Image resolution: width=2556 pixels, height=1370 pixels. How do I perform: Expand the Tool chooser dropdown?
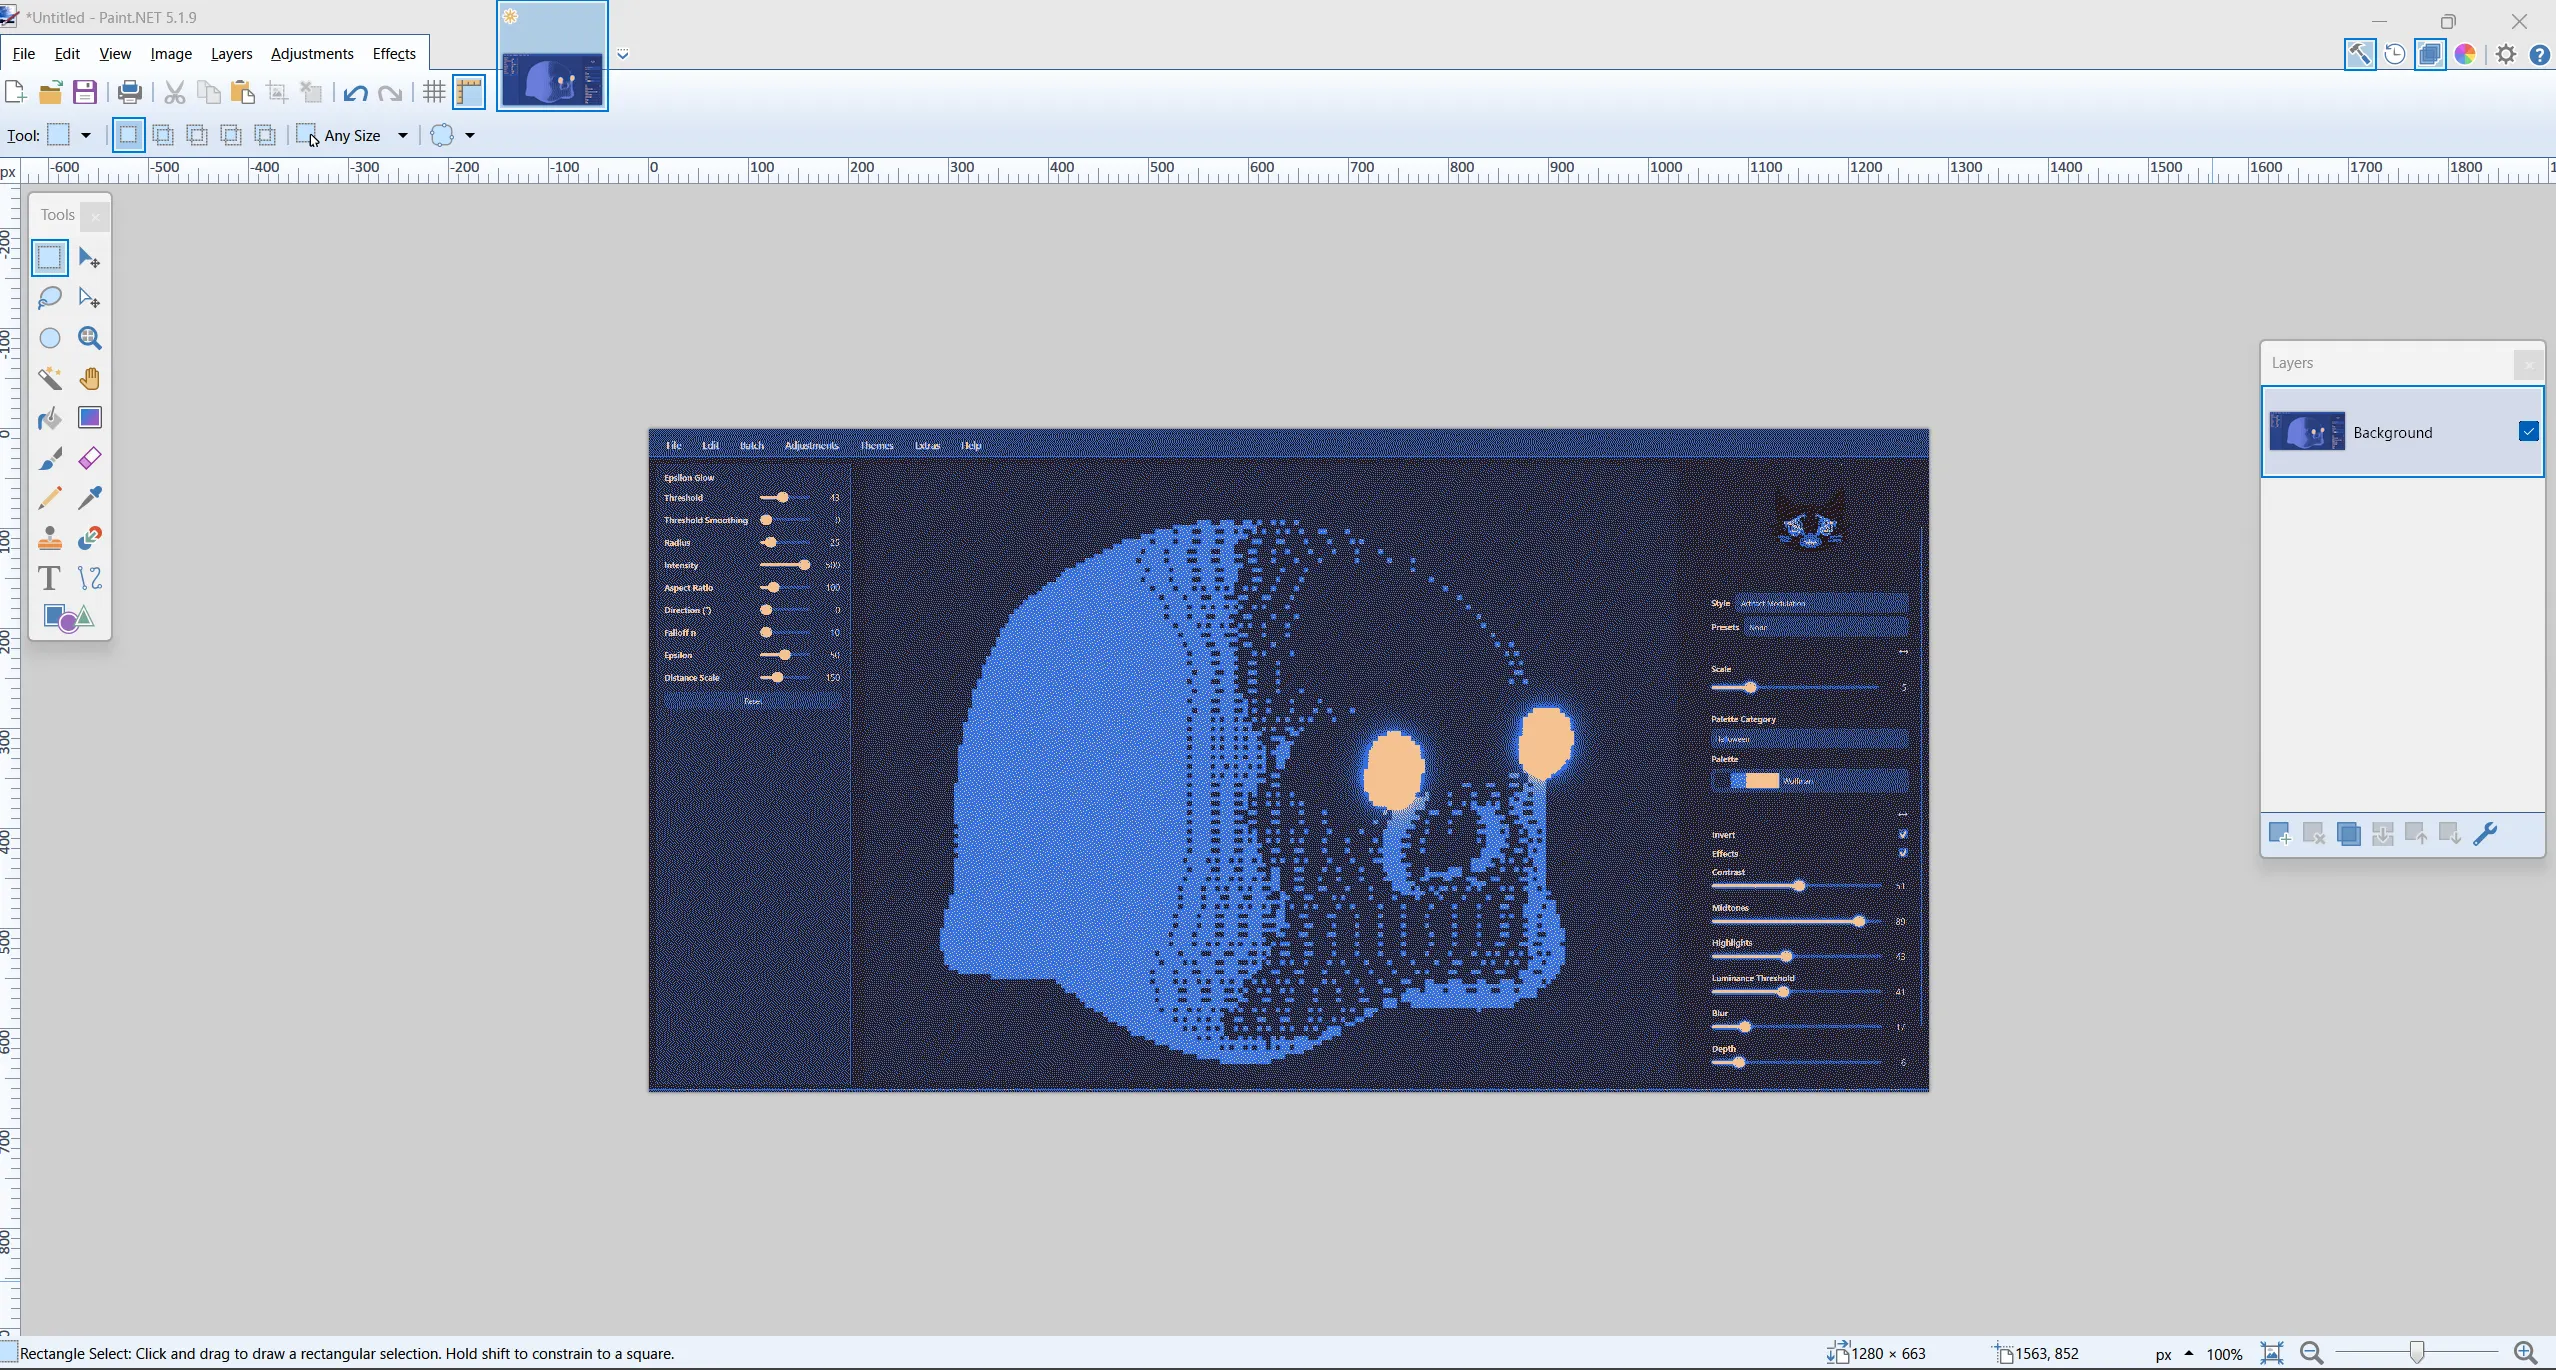tap(86, 135)
